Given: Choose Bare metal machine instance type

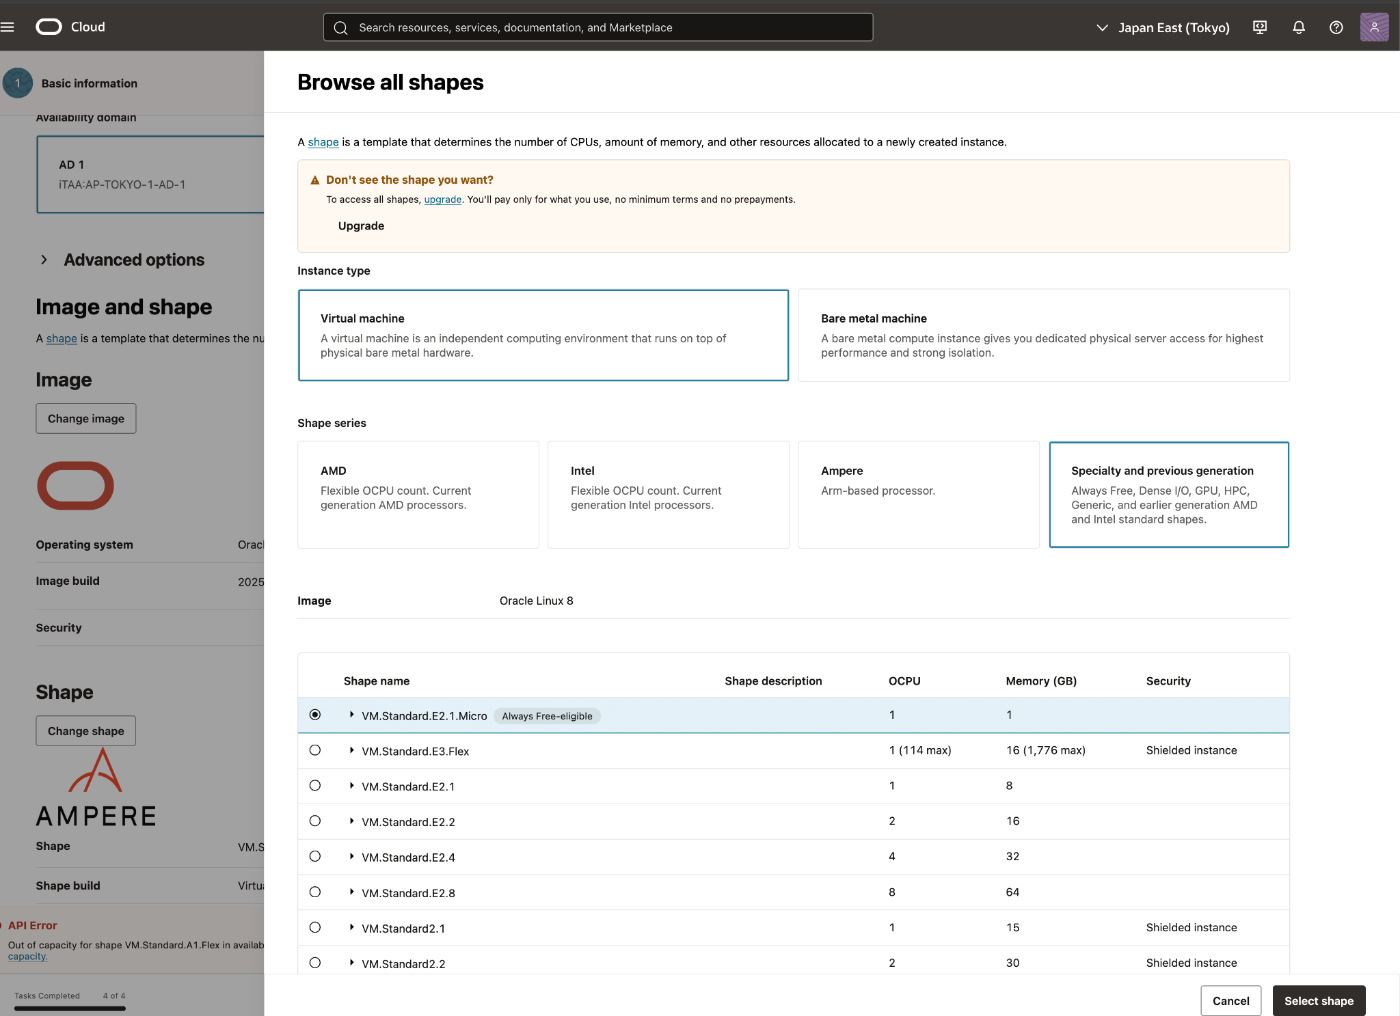Looking at the screenshot, I should 1044,335.
